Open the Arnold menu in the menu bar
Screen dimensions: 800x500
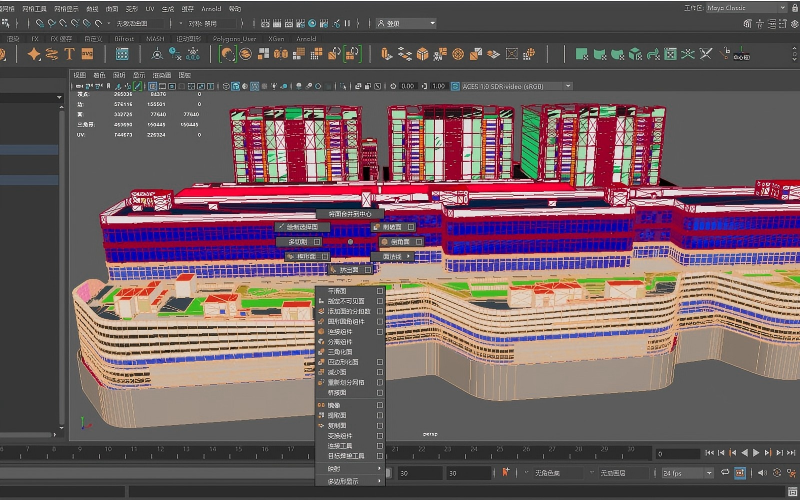211,9
